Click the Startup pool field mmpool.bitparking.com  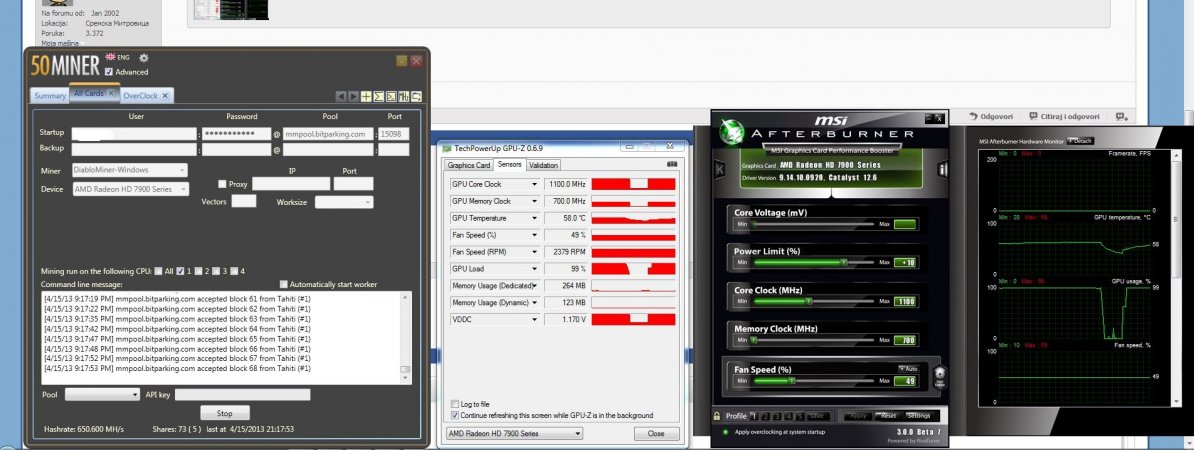pyautogui.click(x=329, y=134)
